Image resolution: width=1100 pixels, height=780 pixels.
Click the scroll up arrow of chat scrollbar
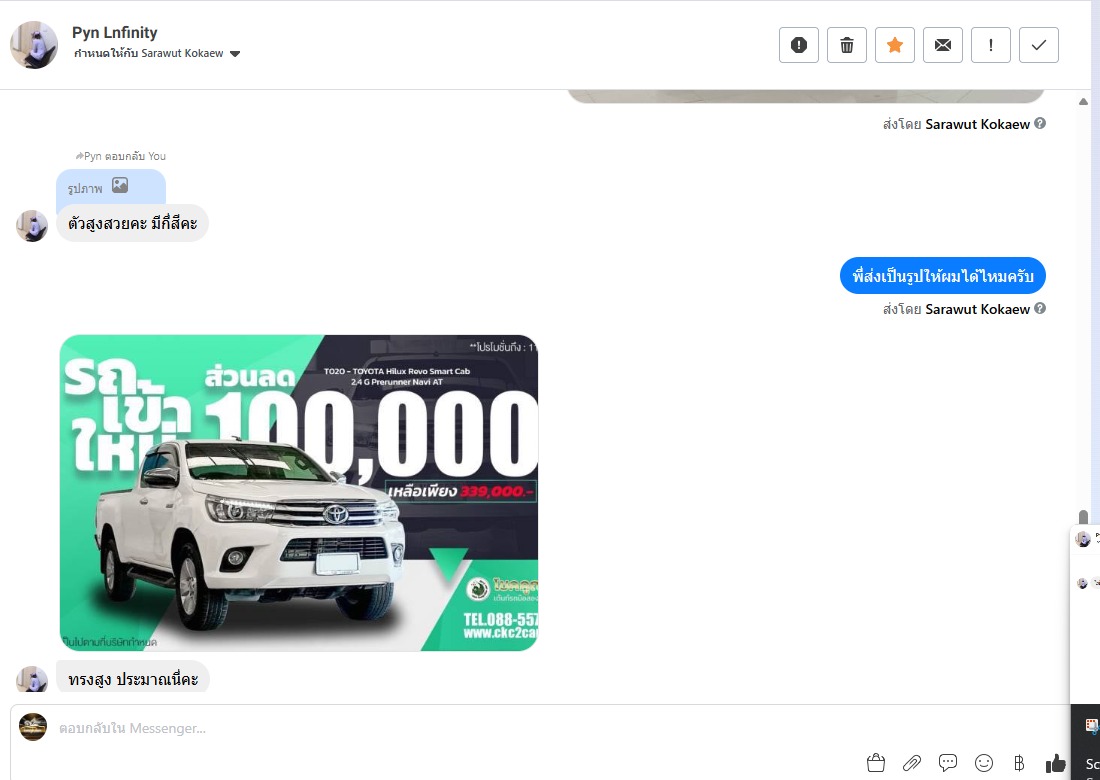point(1083,102)
